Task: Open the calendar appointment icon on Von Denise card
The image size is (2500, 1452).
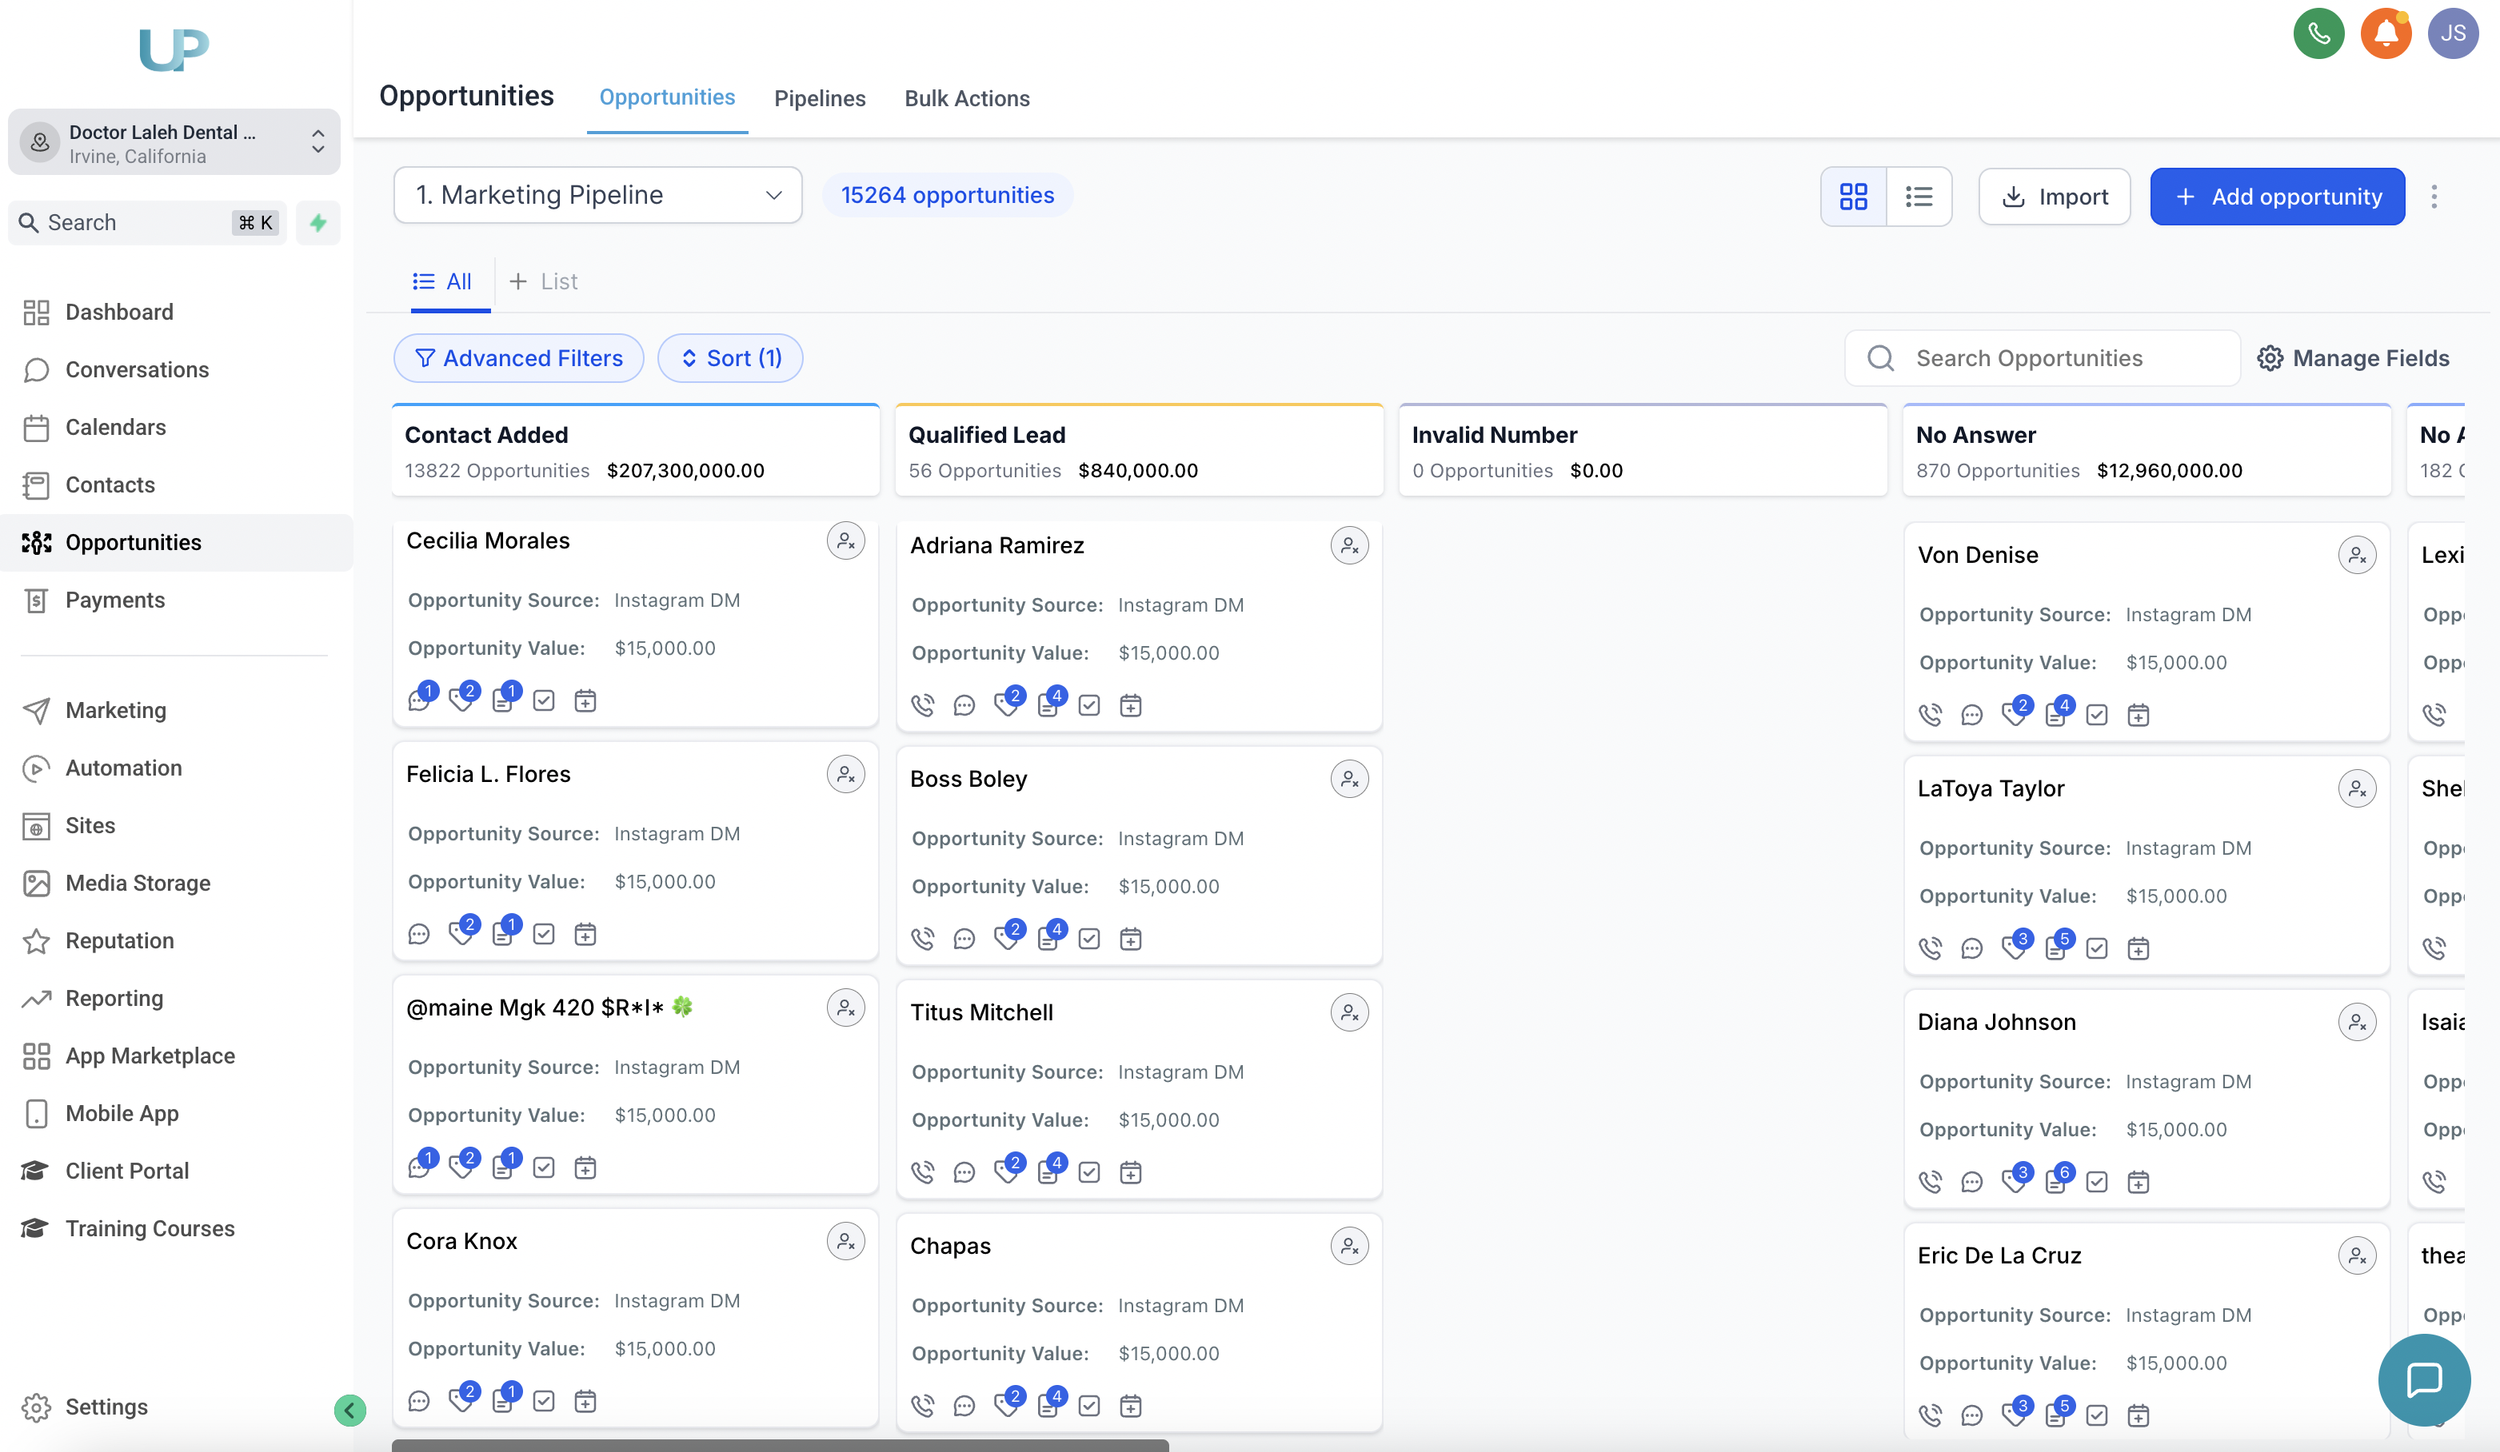Action: click(2138, 715)
